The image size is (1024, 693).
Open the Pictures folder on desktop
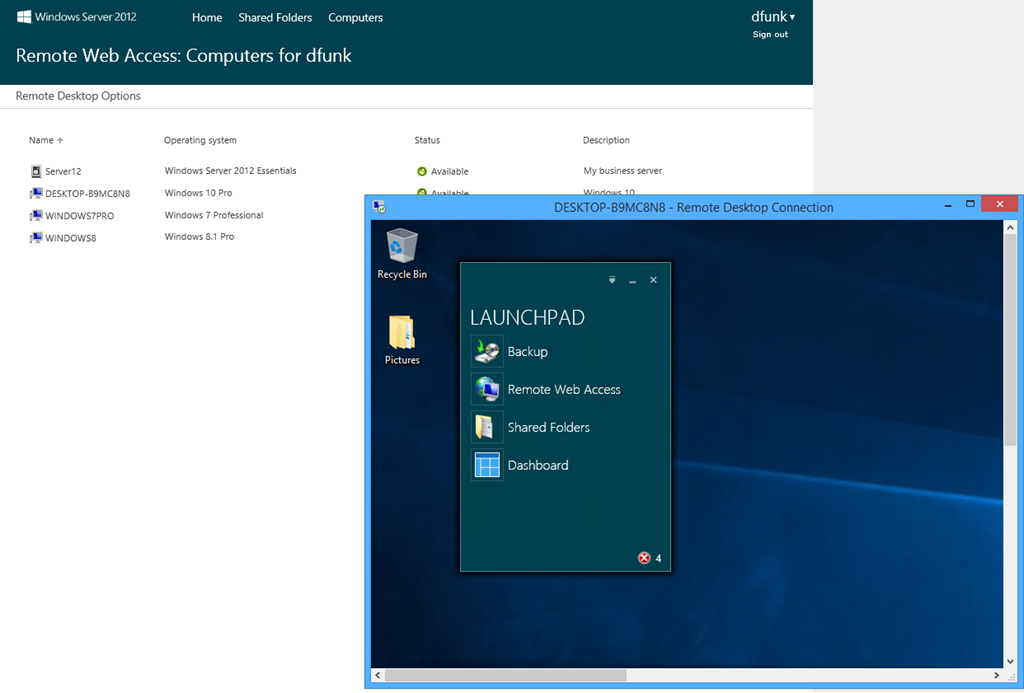pyautogui.click(x=402, y=333)
